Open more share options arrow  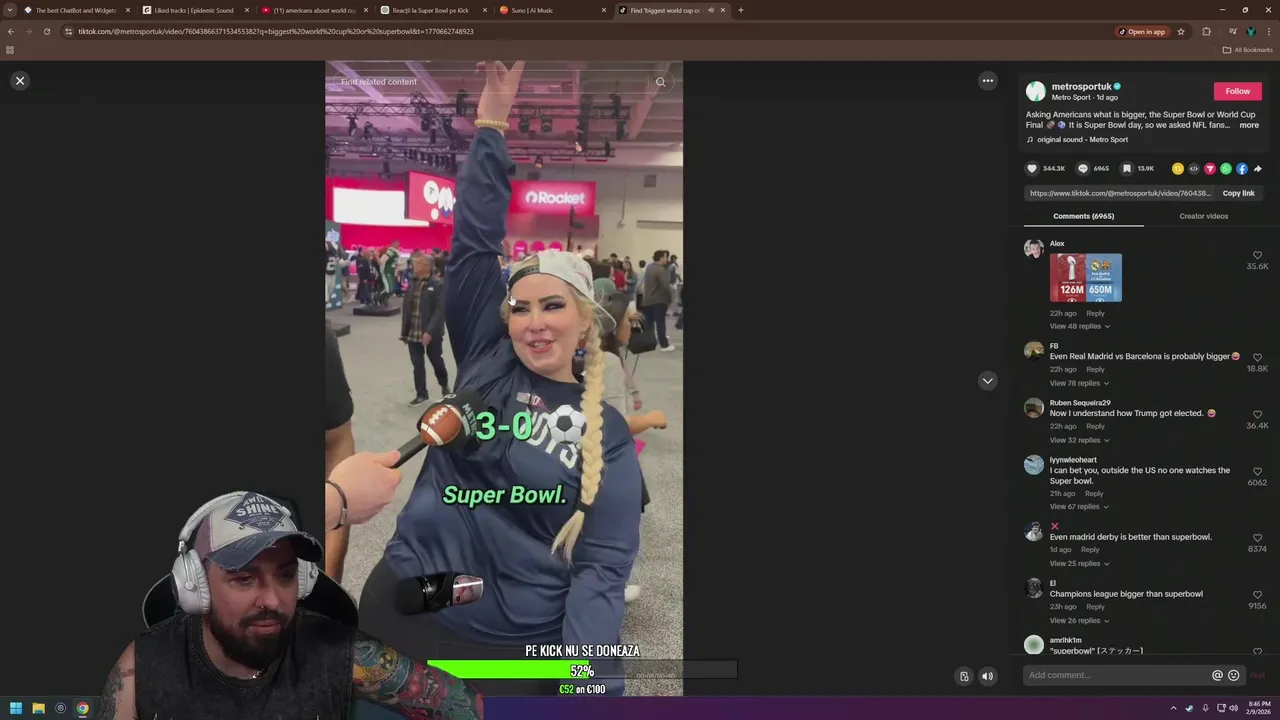point(1258,169)
